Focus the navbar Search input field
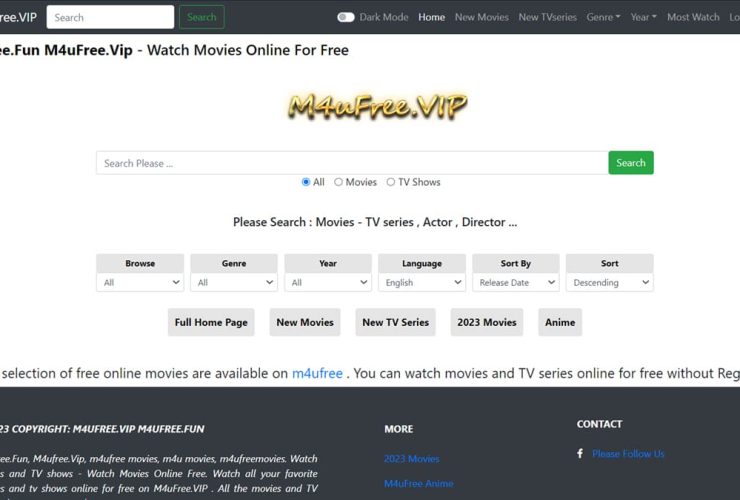 click(x=110, y=17)
